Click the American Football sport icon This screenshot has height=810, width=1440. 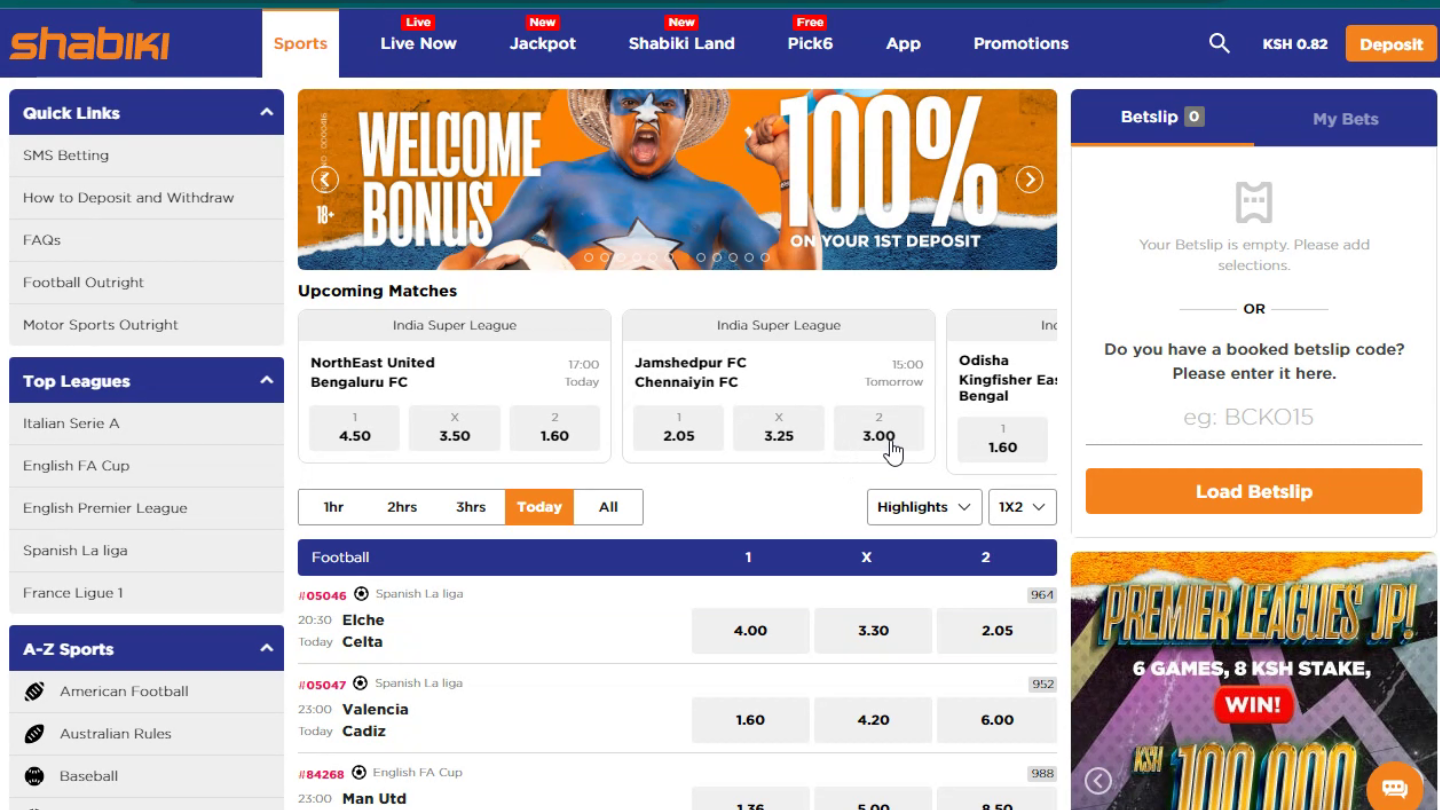34,691
